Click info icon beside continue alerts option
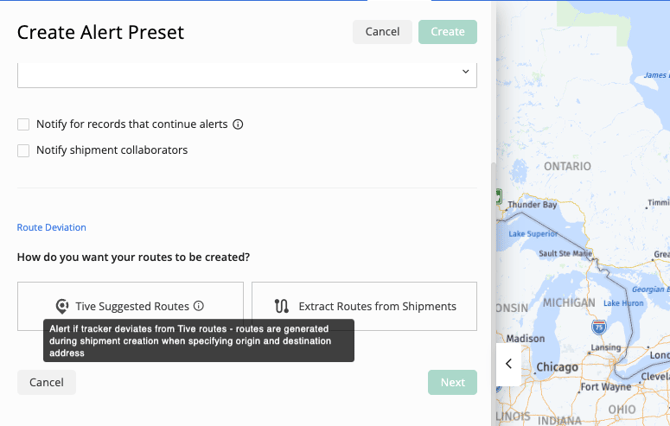Screen dimensions: 670x426 pyautogui.click(x=238, y=125)
